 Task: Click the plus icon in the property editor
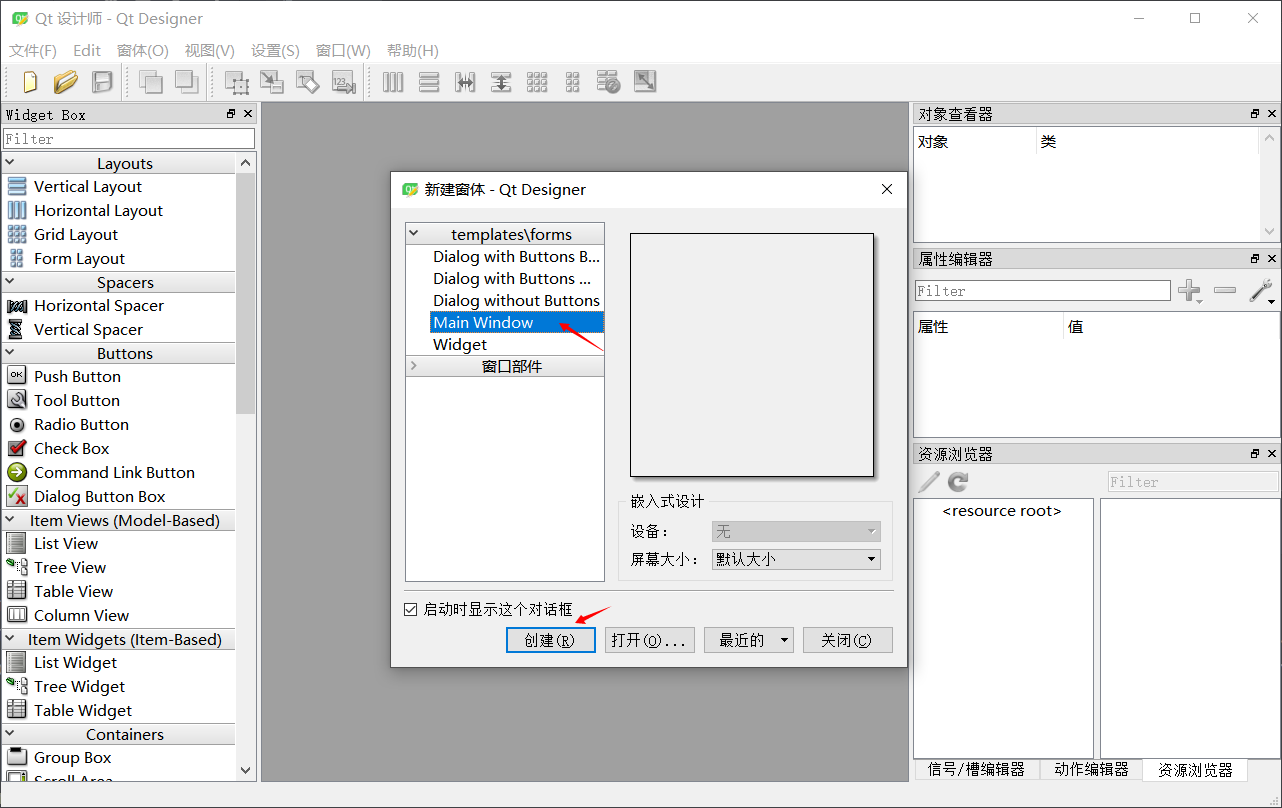1189,291
